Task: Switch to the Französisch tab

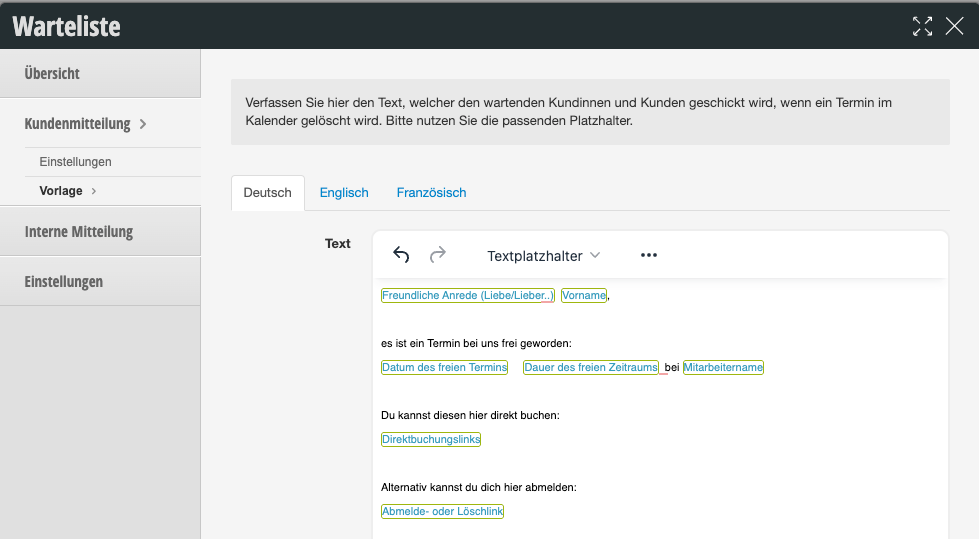Action: pos(431,193)
